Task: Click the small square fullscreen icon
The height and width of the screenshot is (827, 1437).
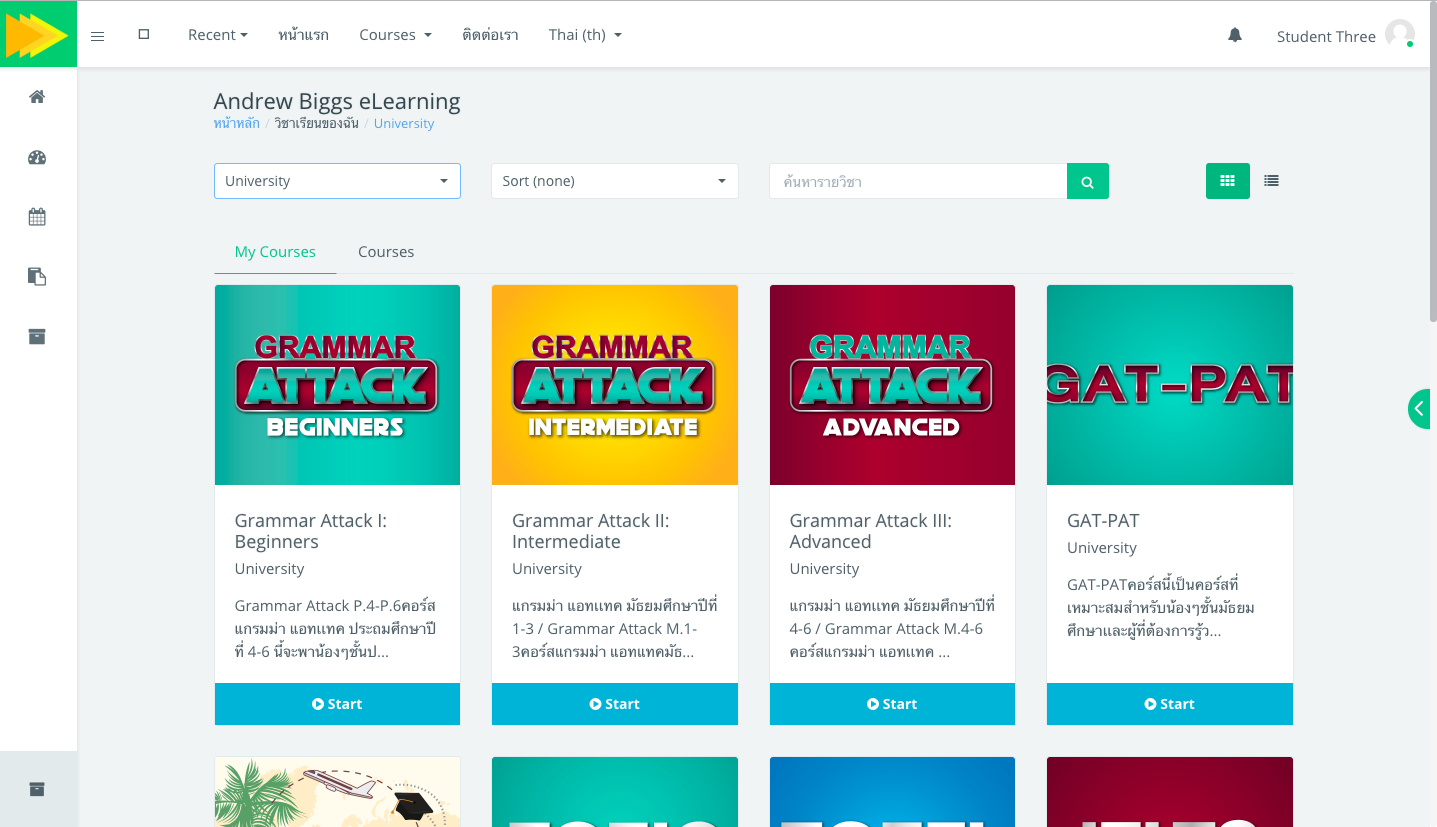Action: click(x=144, y=34)
